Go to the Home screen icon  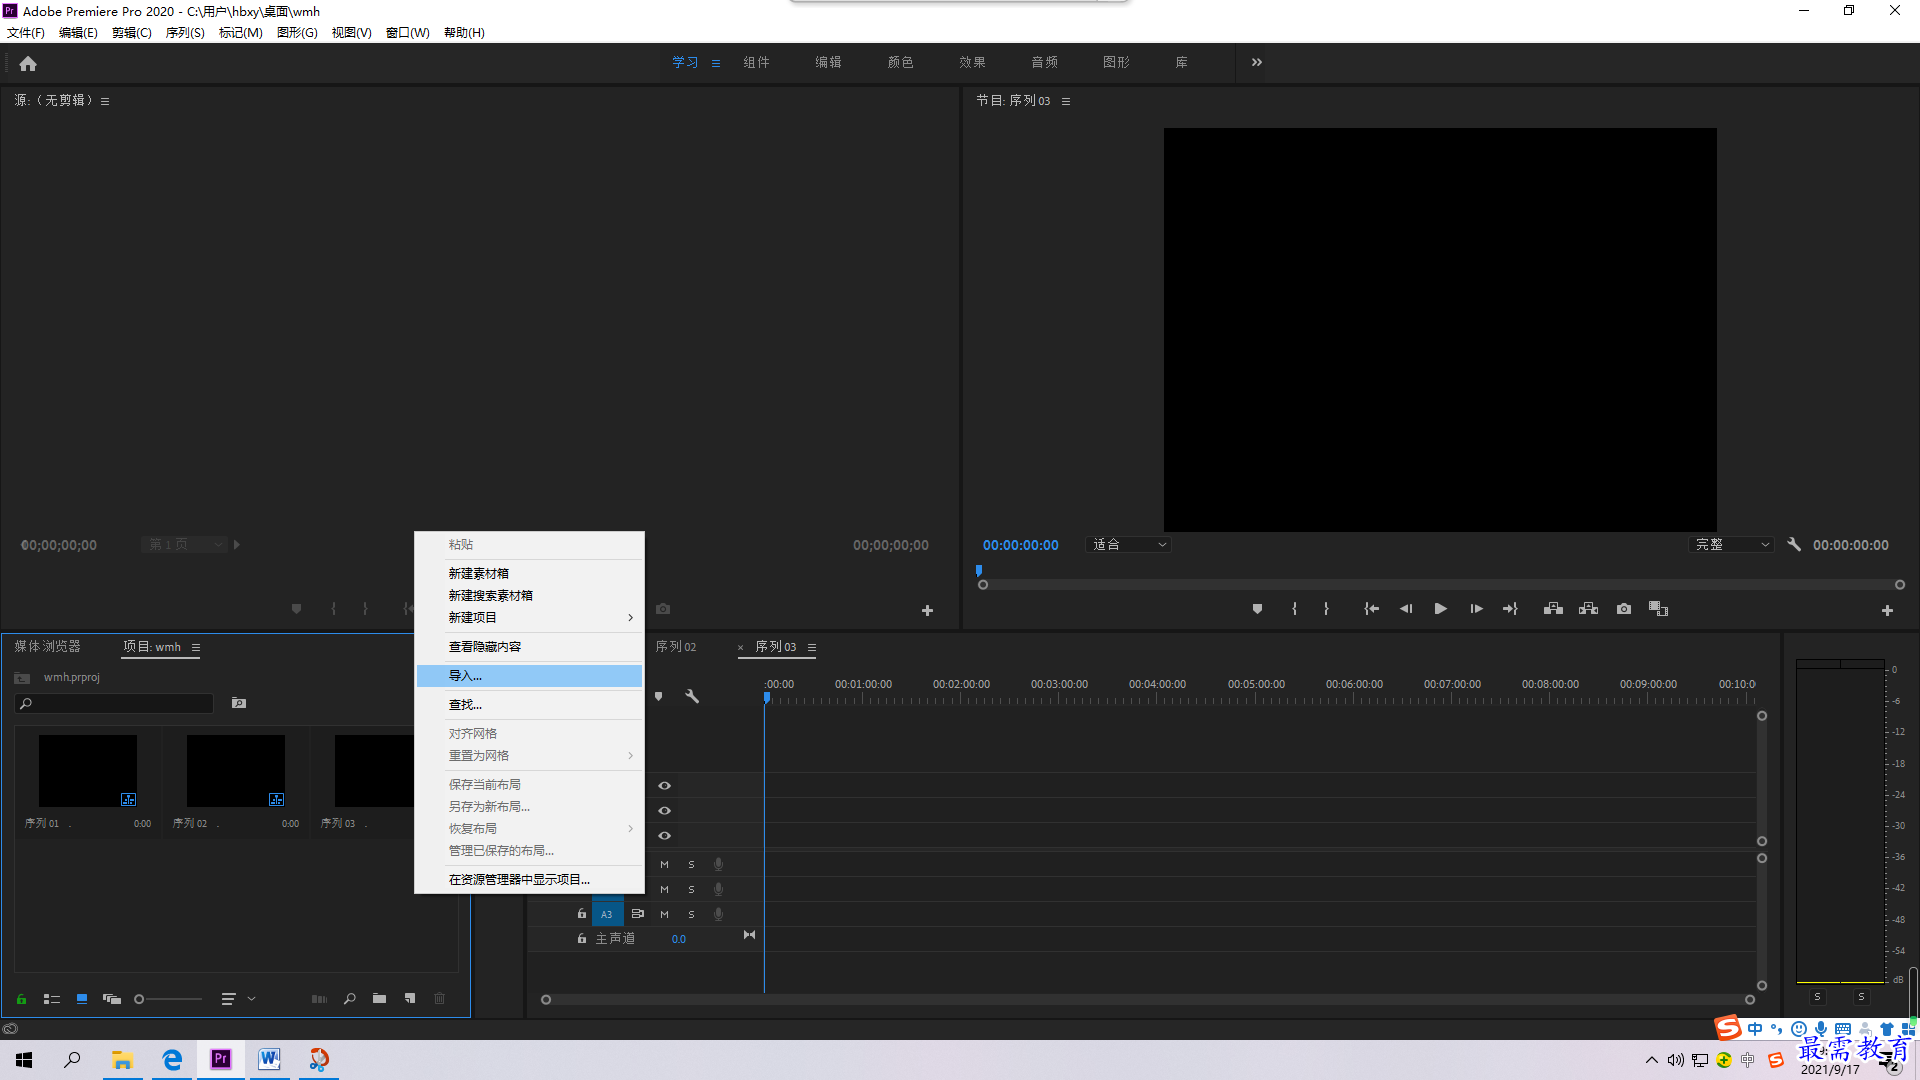pos(28,63)
